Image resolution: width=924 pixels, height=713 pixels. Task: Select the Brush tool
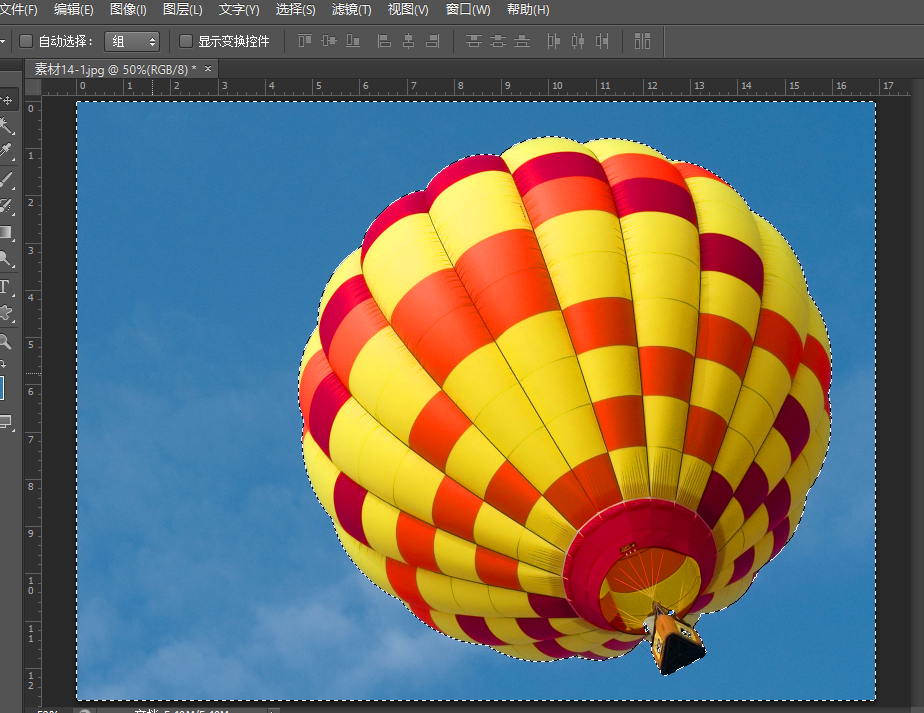click(x=6, y=180)
